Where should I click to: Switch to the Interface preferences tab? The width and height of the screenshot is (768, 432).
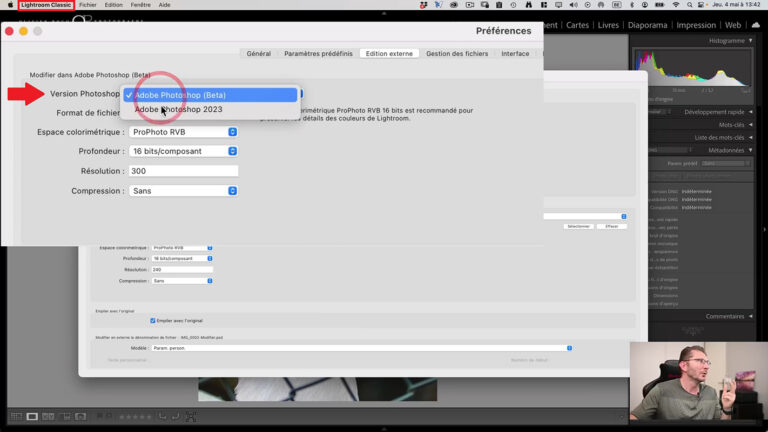tap(515, 53)
